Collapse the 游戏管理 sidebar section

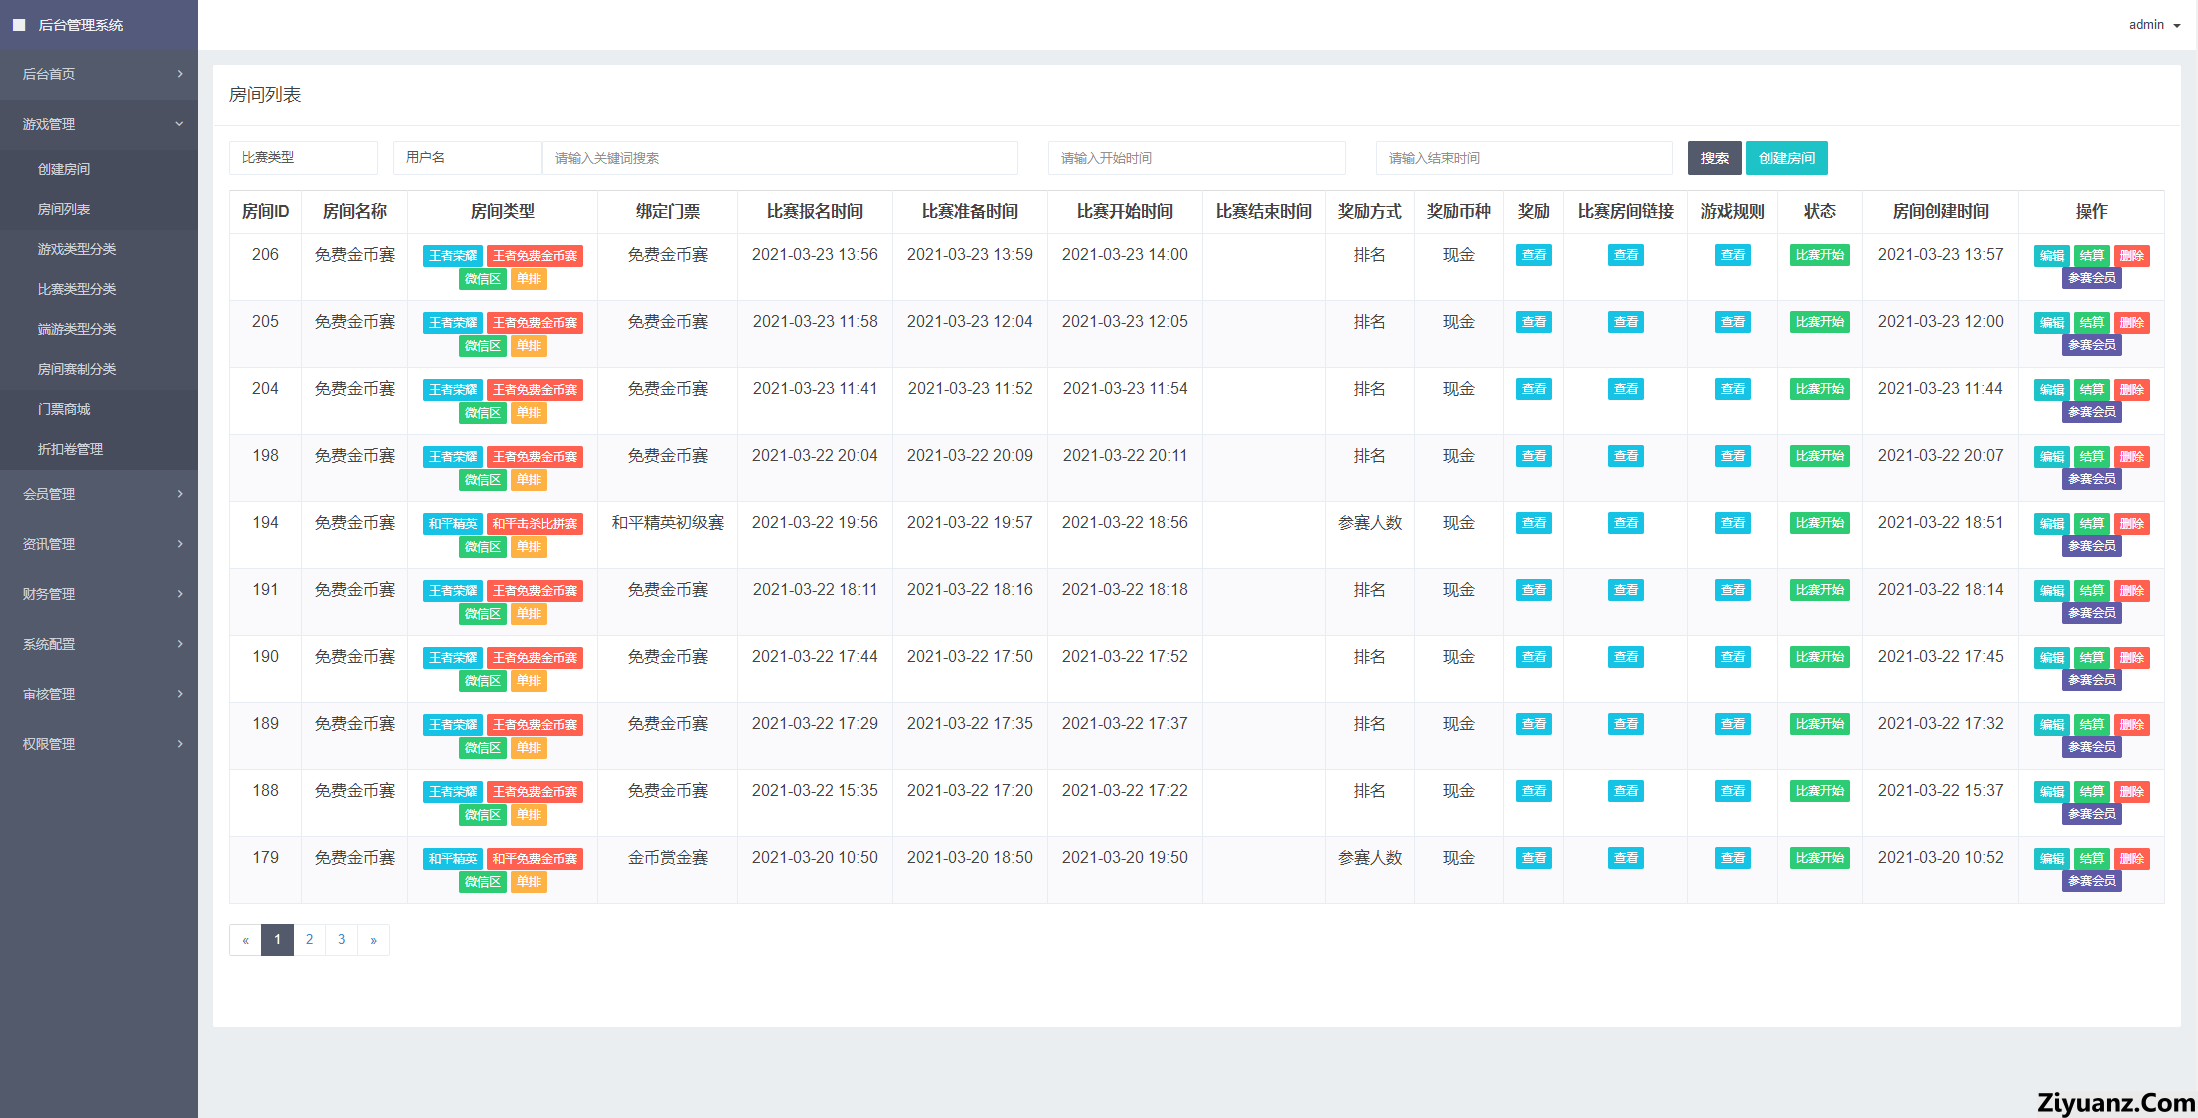[98, 124]
